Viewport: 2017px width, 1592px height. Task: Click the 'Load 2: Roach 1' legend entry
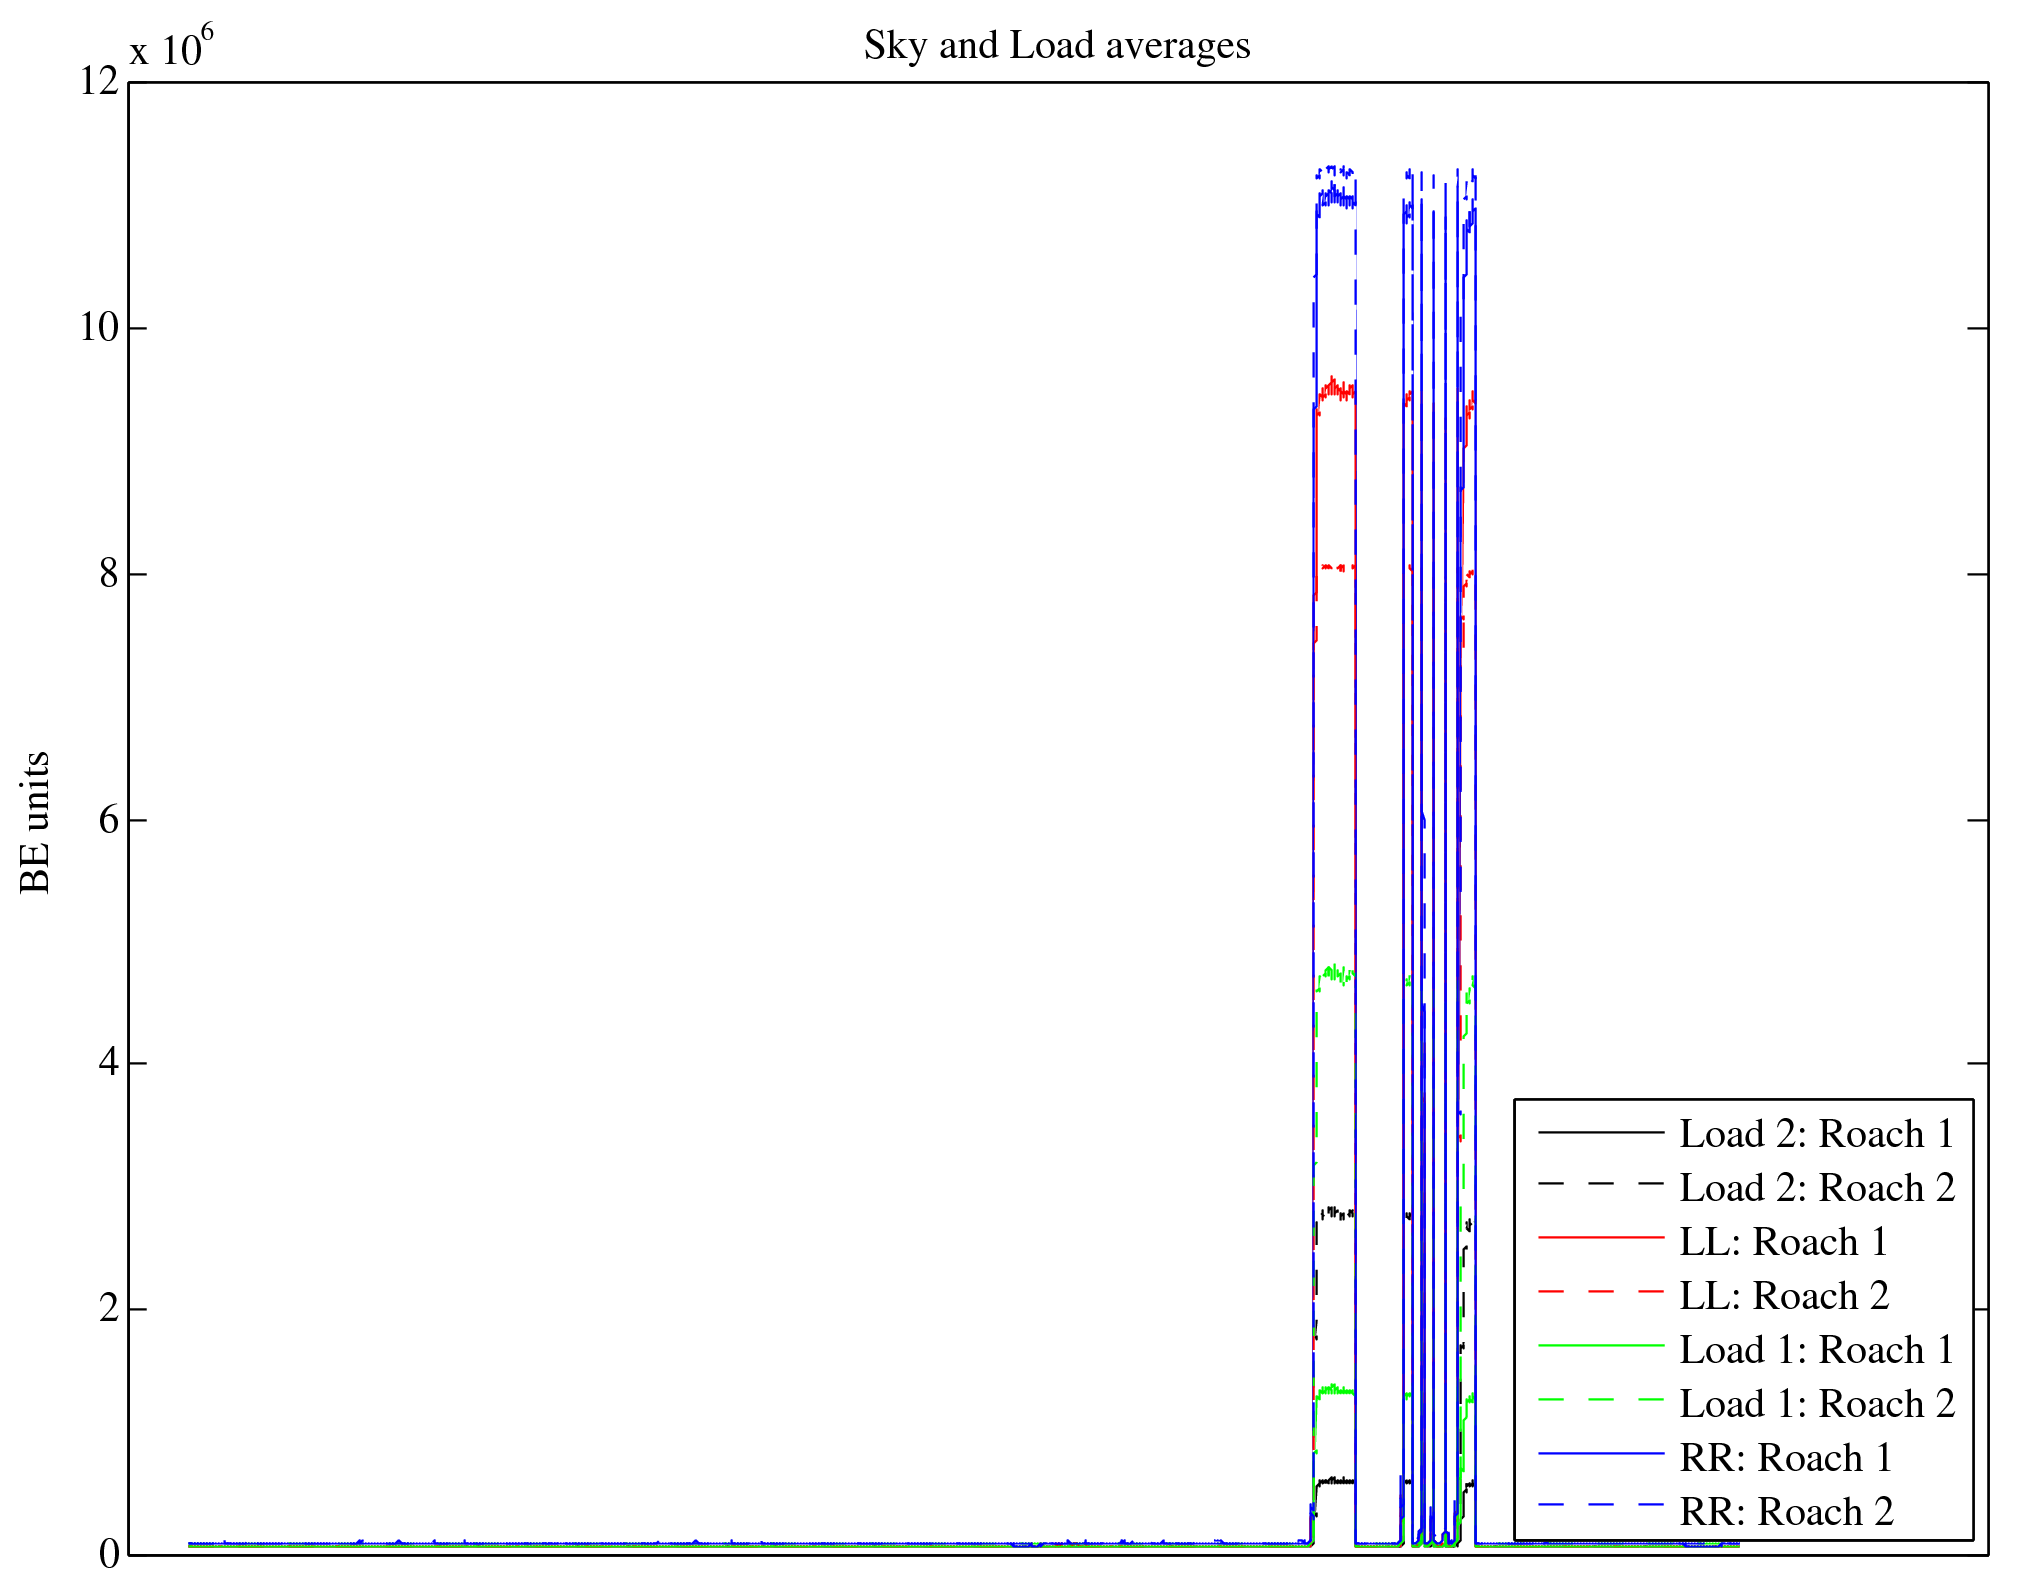[1816, 1133]
